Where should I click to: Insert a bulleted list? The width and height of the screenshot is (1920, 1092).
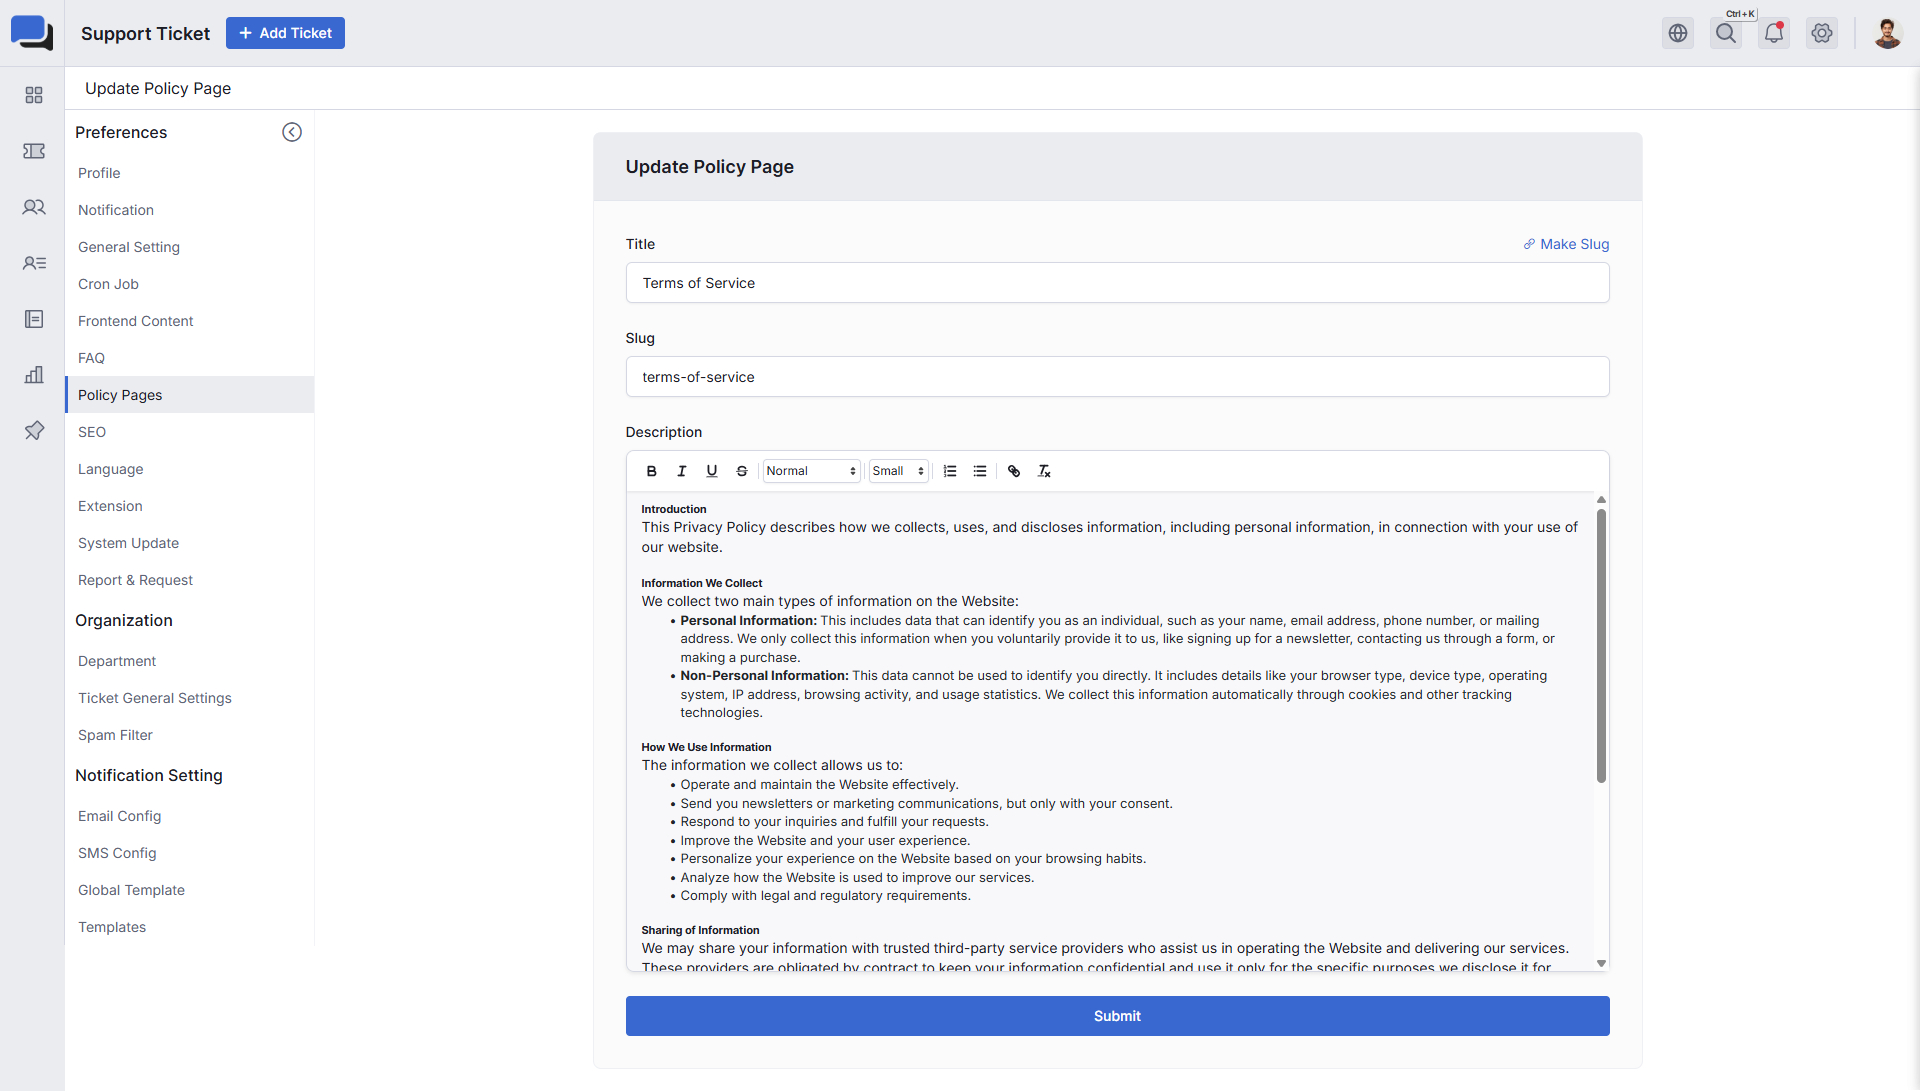point(980,471)
